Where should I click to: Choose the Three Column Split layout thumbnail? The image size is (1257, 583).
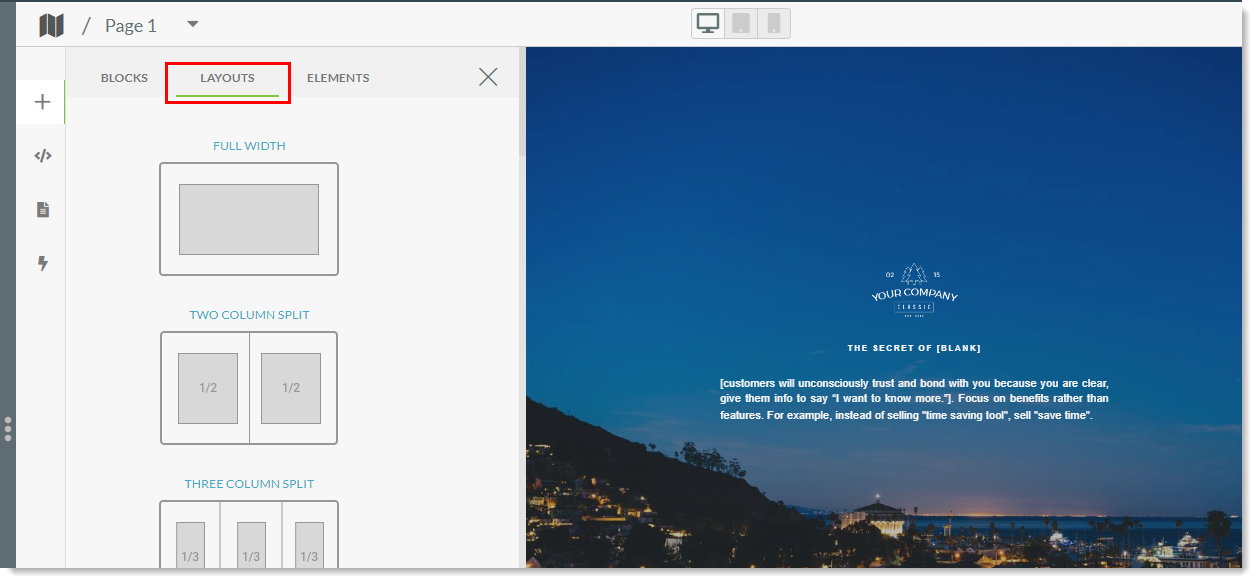click(x=249, y=535)
